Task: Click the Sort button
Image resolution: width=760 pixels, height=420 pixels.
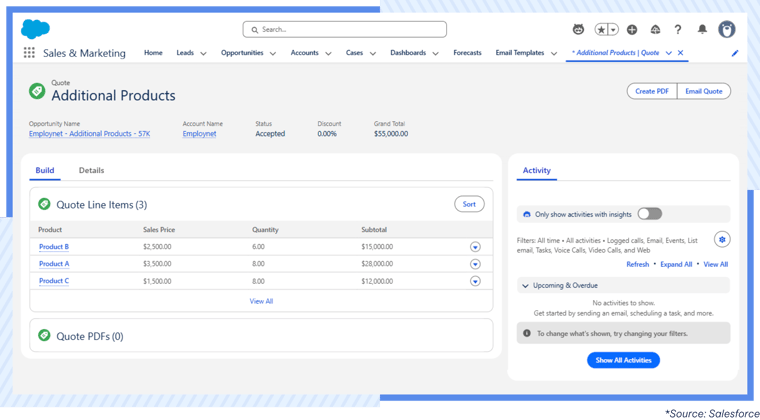Action: click(469, 204)
